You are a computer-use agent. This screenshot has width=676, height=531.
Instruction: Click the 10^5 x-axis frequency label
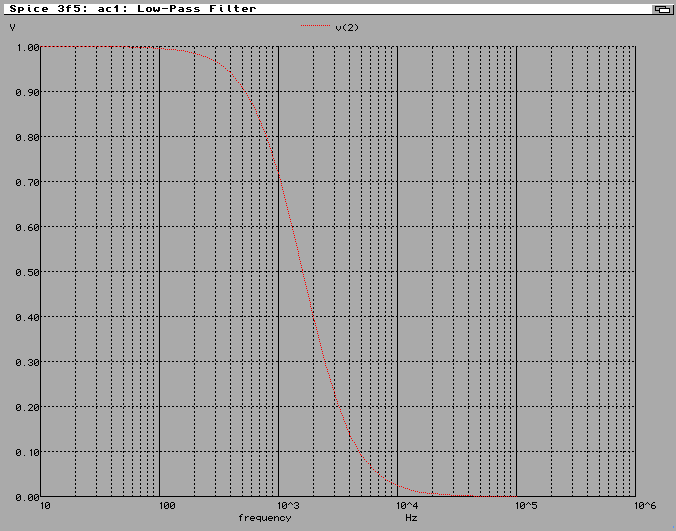click(526, 506)
